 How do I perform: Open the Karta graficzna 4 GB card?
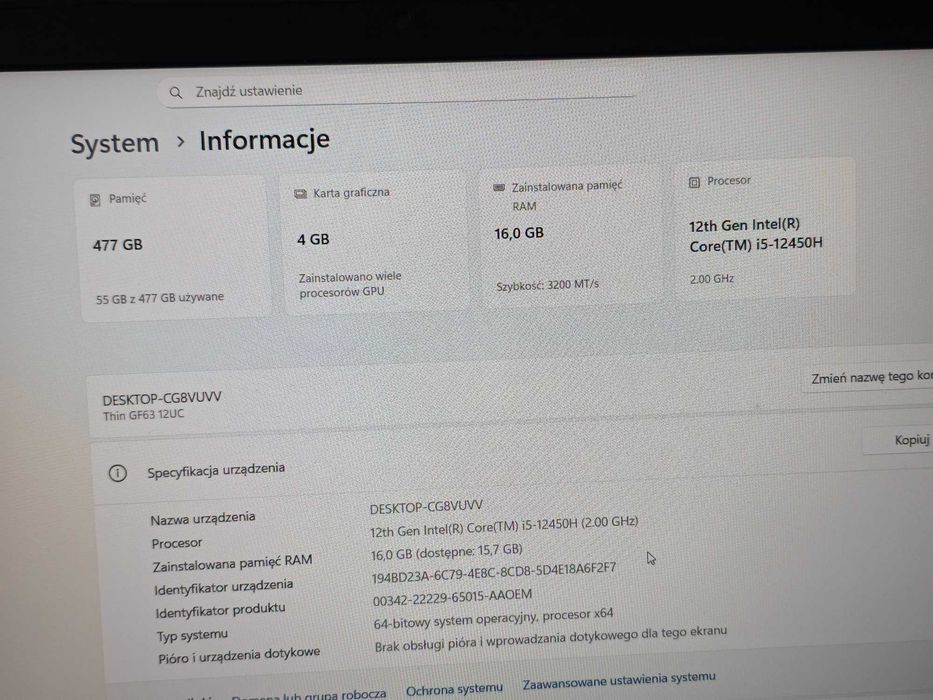pos(375,242)
